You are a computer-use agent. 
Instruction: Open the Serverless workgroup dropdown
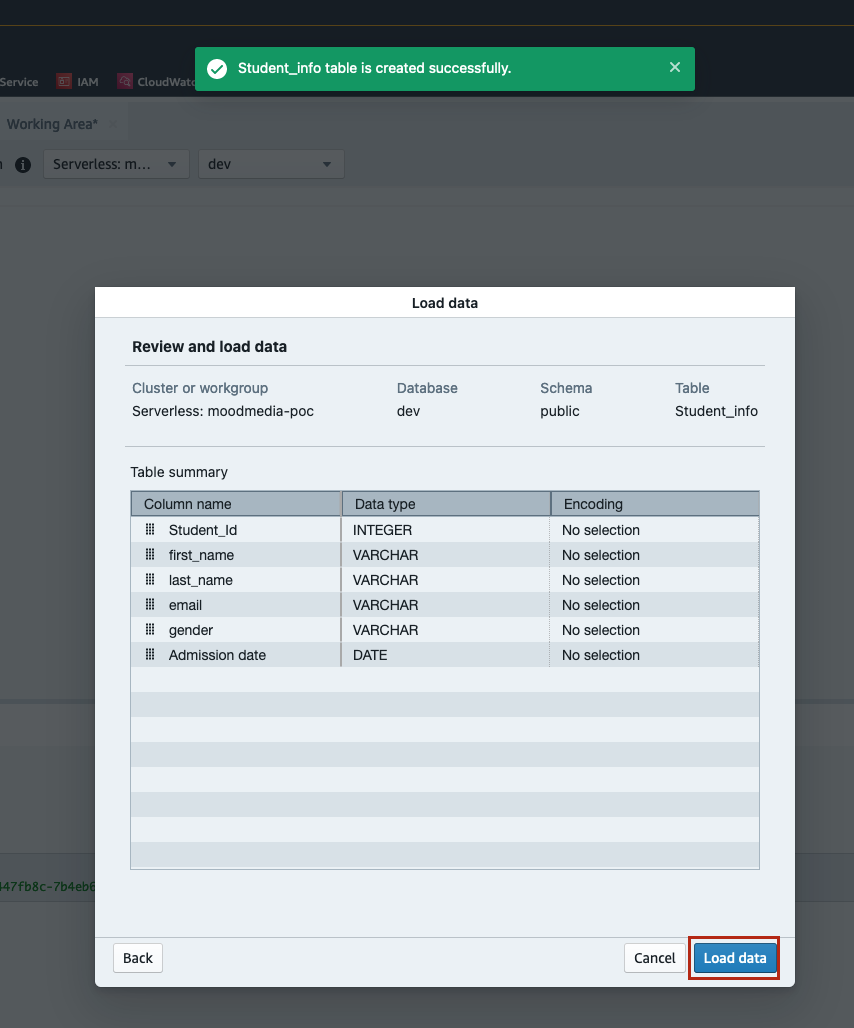click(116, 164)
